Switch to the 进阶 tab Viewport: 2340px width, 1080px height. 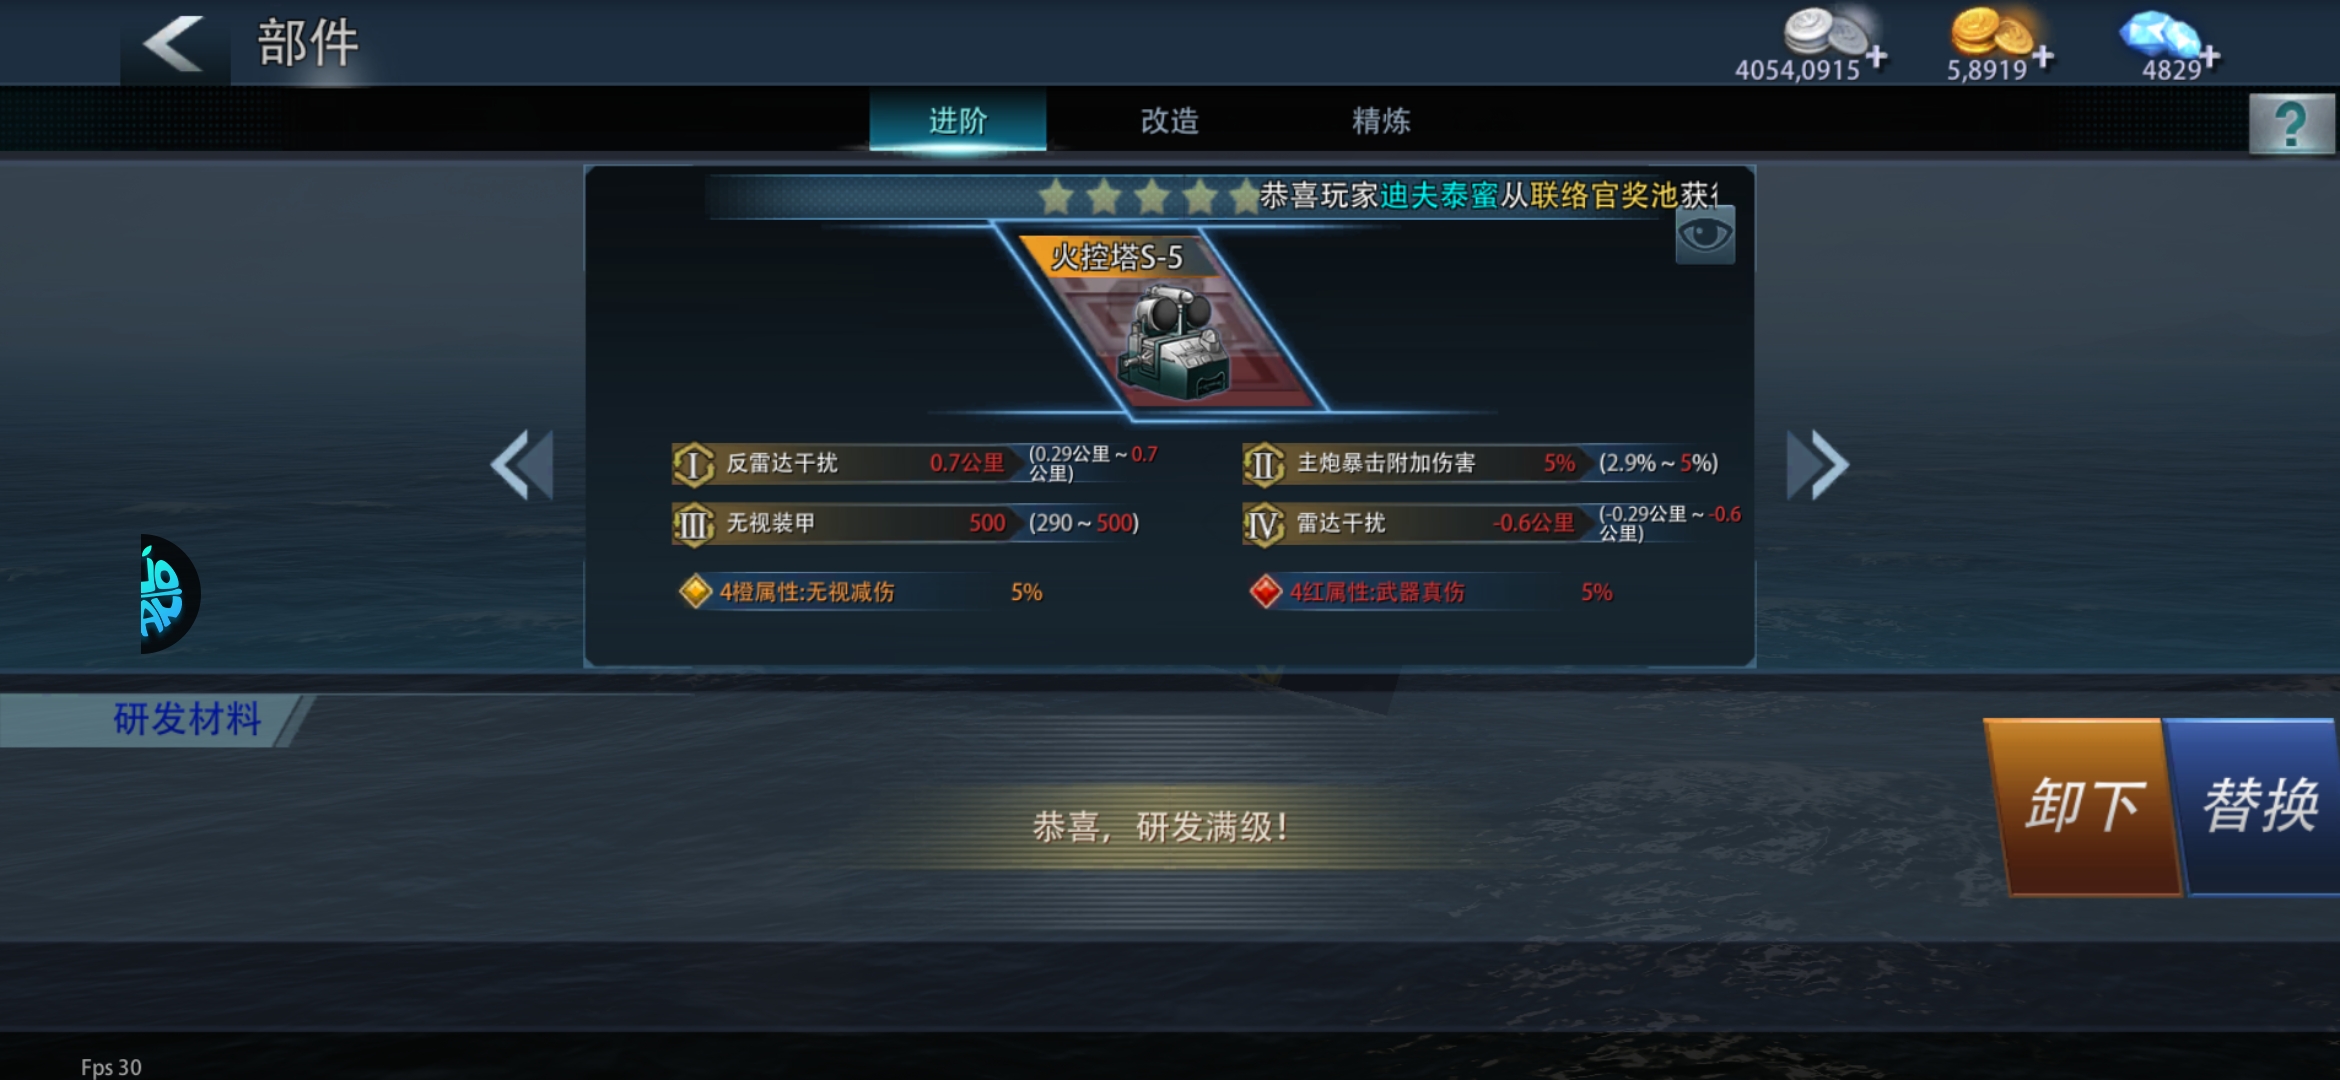tap(958, 120)
